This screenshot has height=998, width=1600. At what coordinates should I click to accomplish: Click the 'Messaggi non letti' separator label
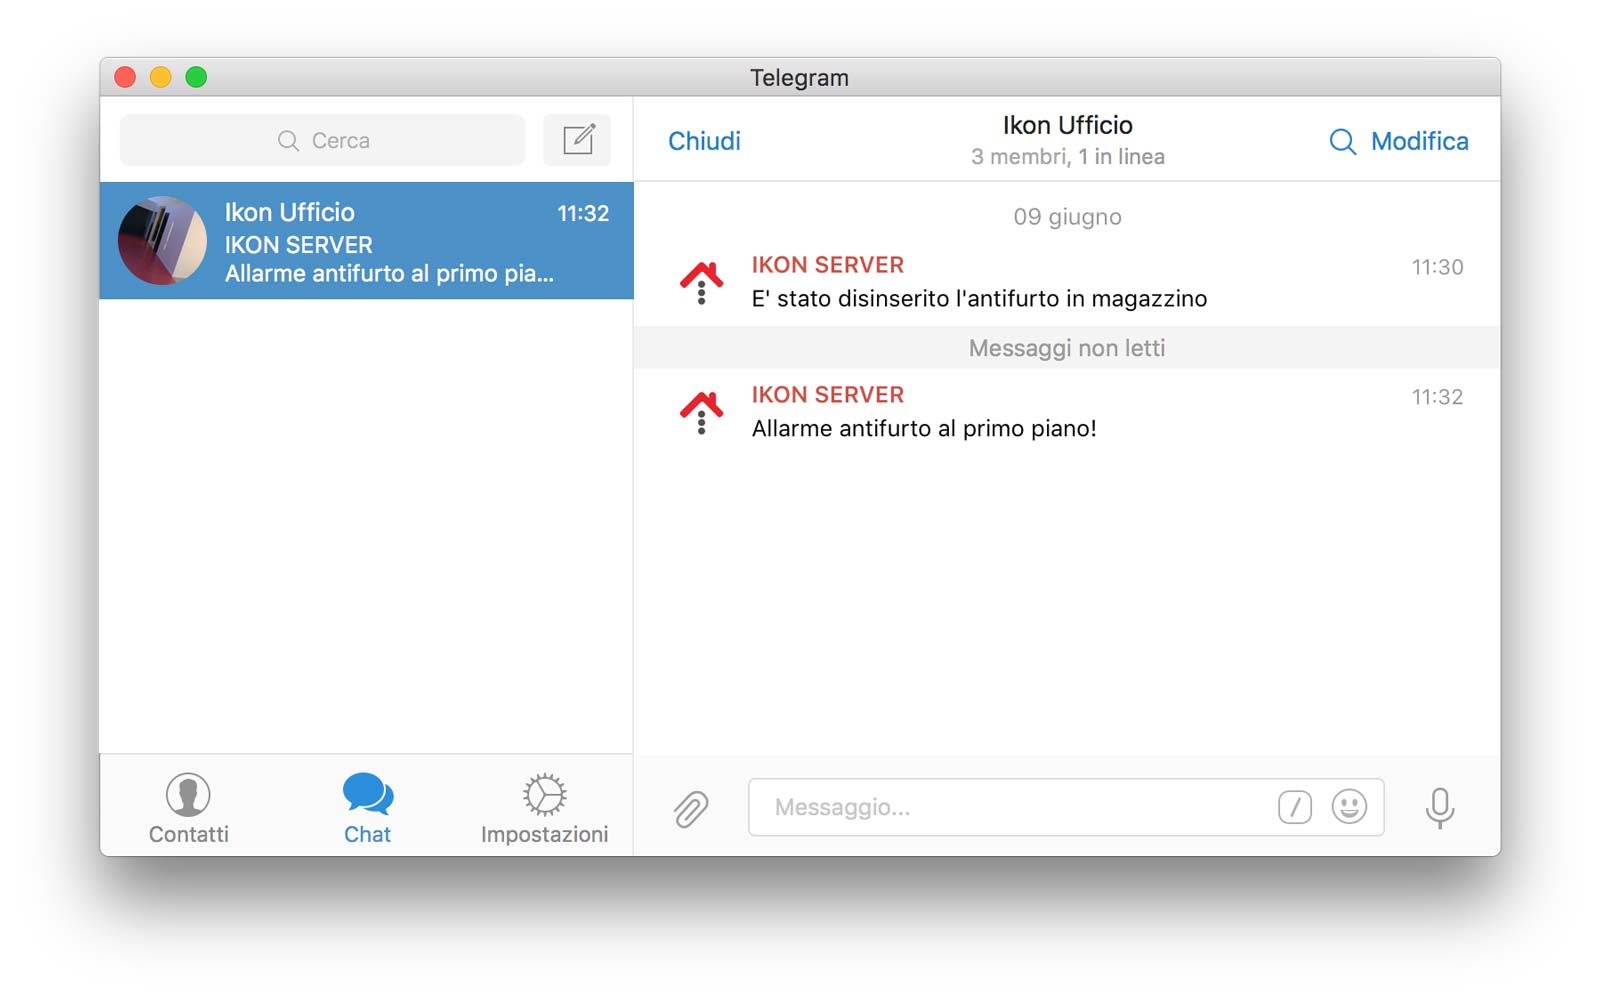click(1067, 348)
